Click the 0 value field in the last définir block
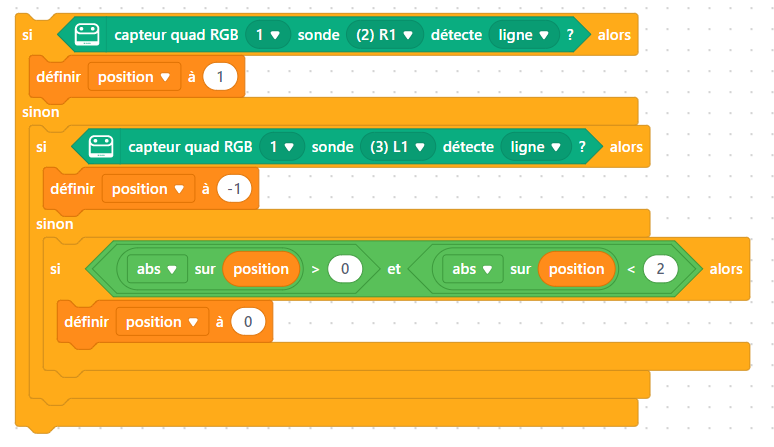 [x=250, y=322]
